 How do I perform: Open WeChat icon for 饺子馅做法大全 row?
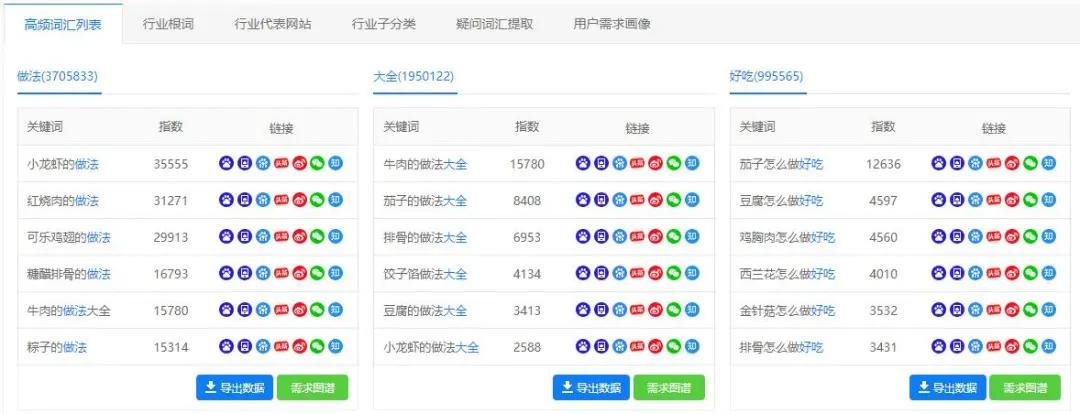674,273
